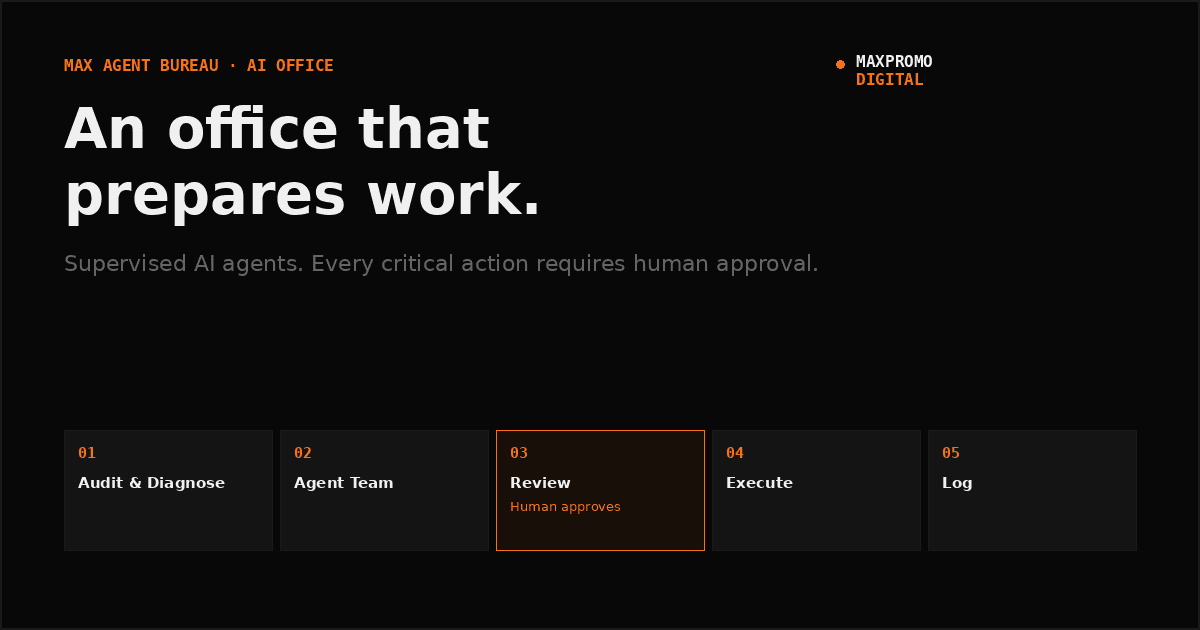1200x630 pixels.
Task: Open the Agent Team step card
Action: [384, 490]
